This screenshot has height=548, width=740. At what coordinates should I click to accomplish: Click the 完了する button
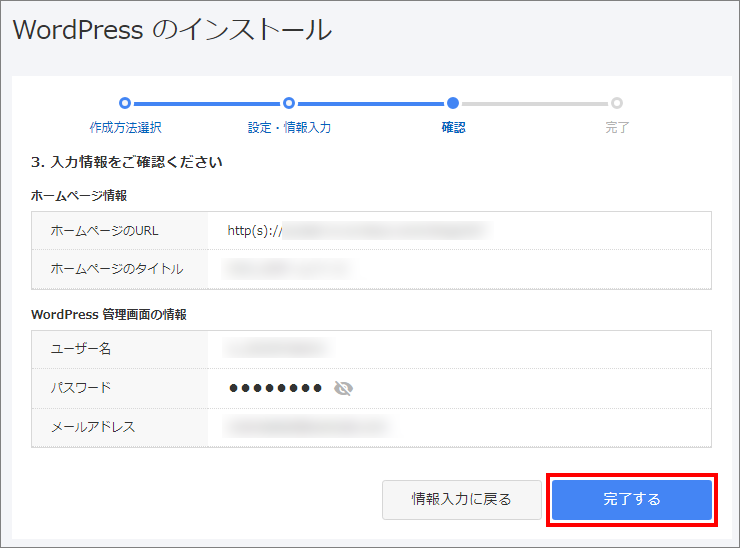pyautogui.click(x=632, y=499)
